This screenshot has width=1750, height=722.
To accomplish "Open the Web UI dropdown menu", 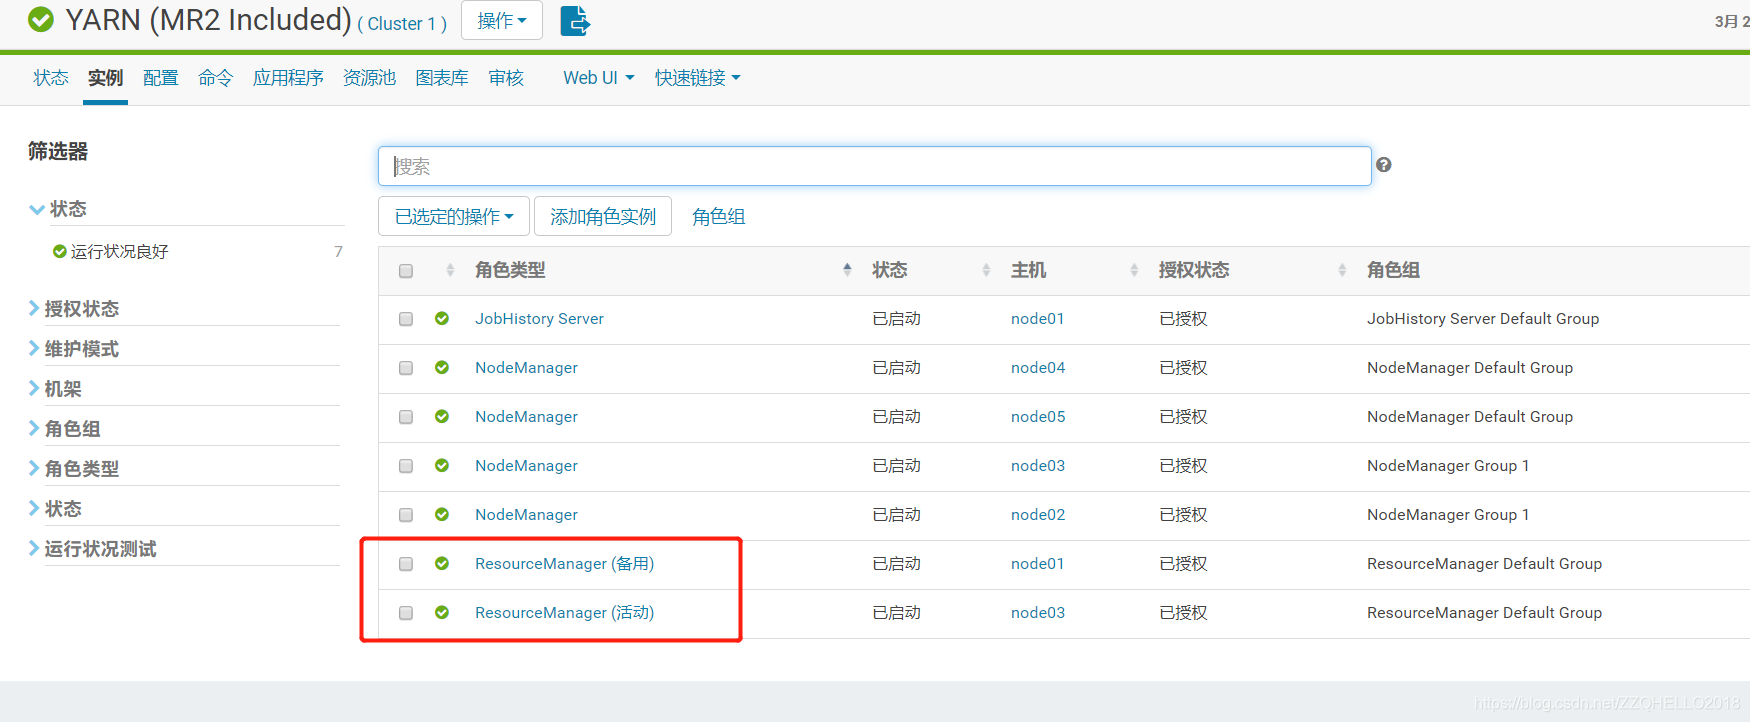I will click(x=598, y=77).
